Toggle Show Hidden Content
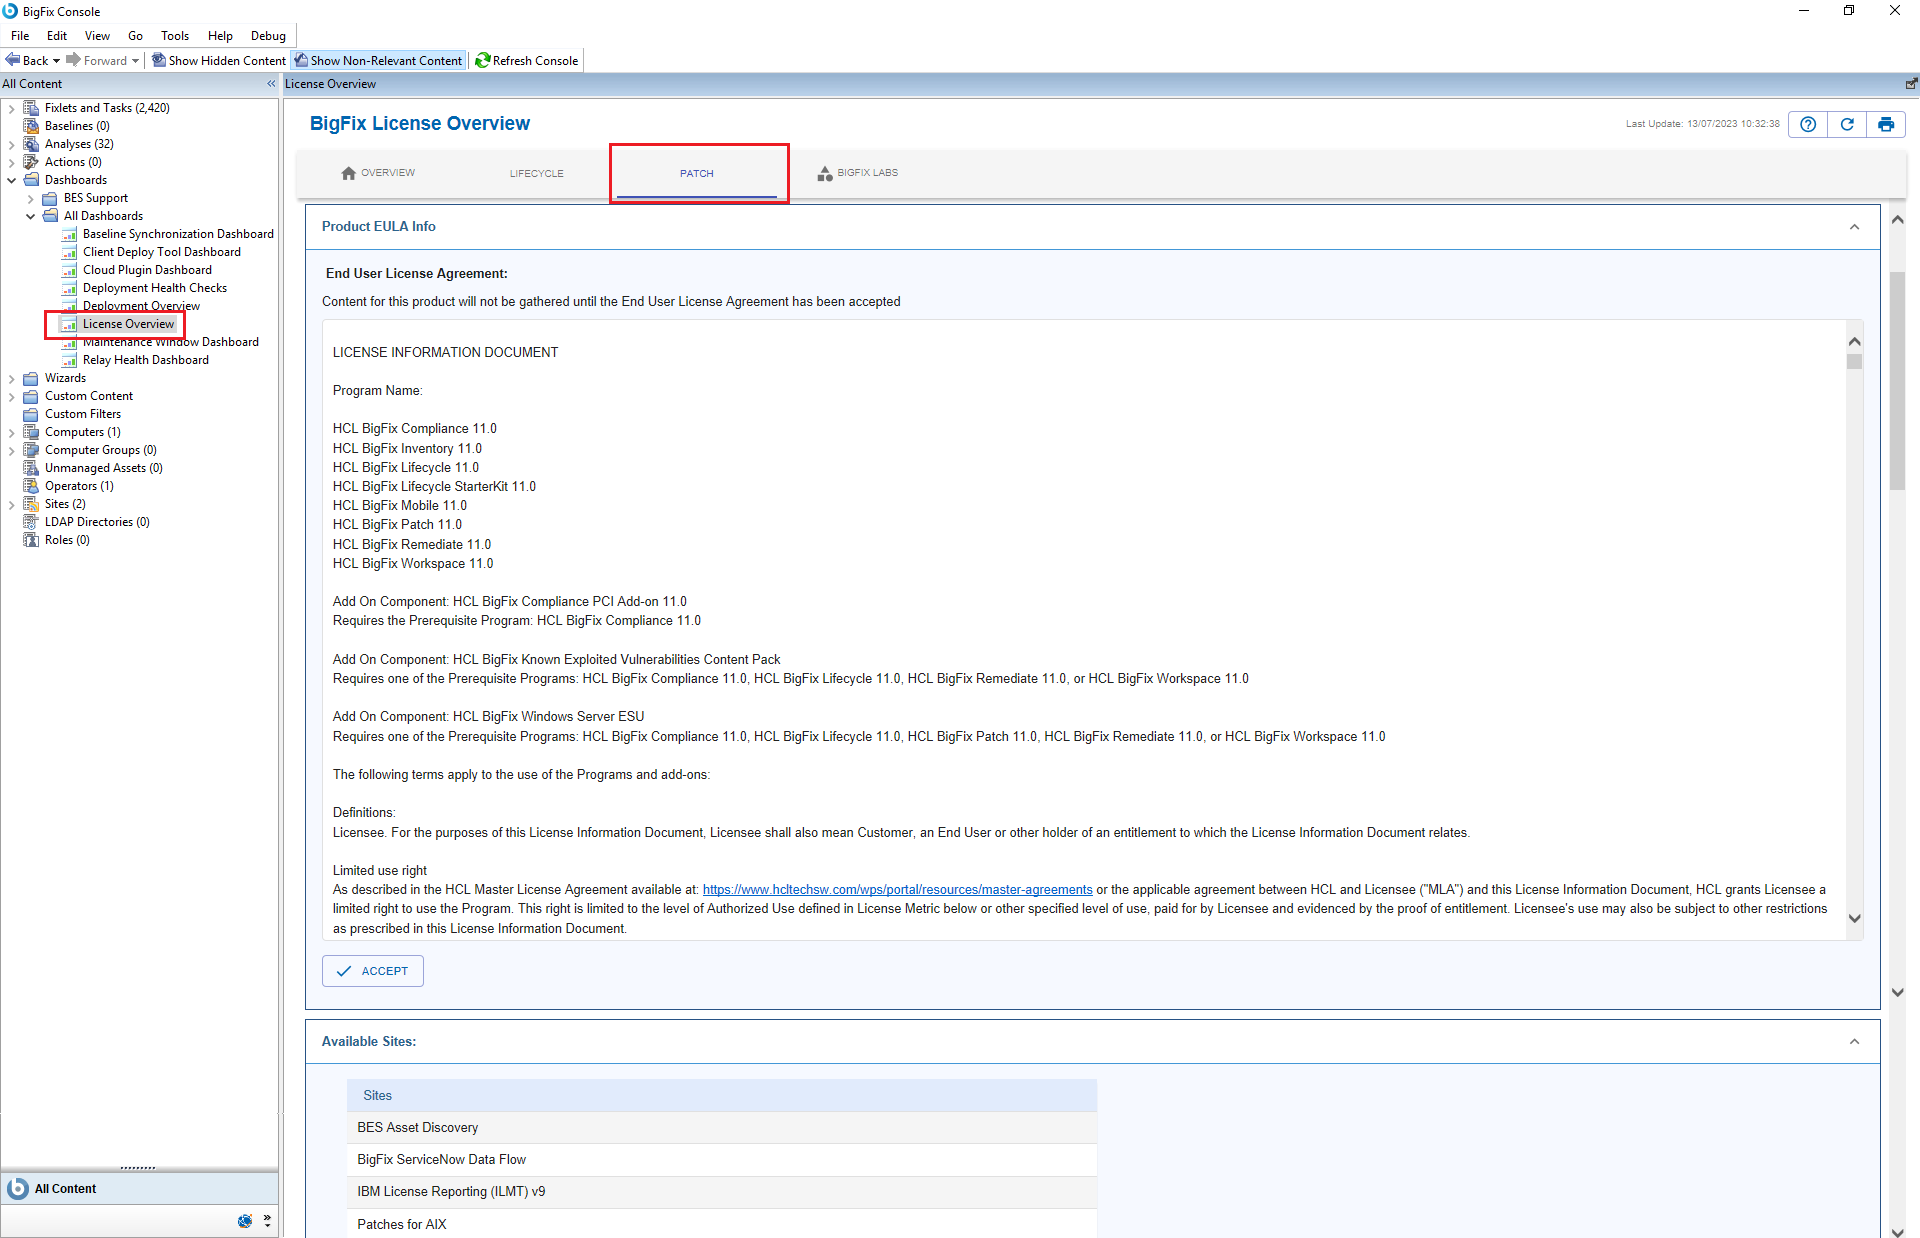 pos(218,61)
